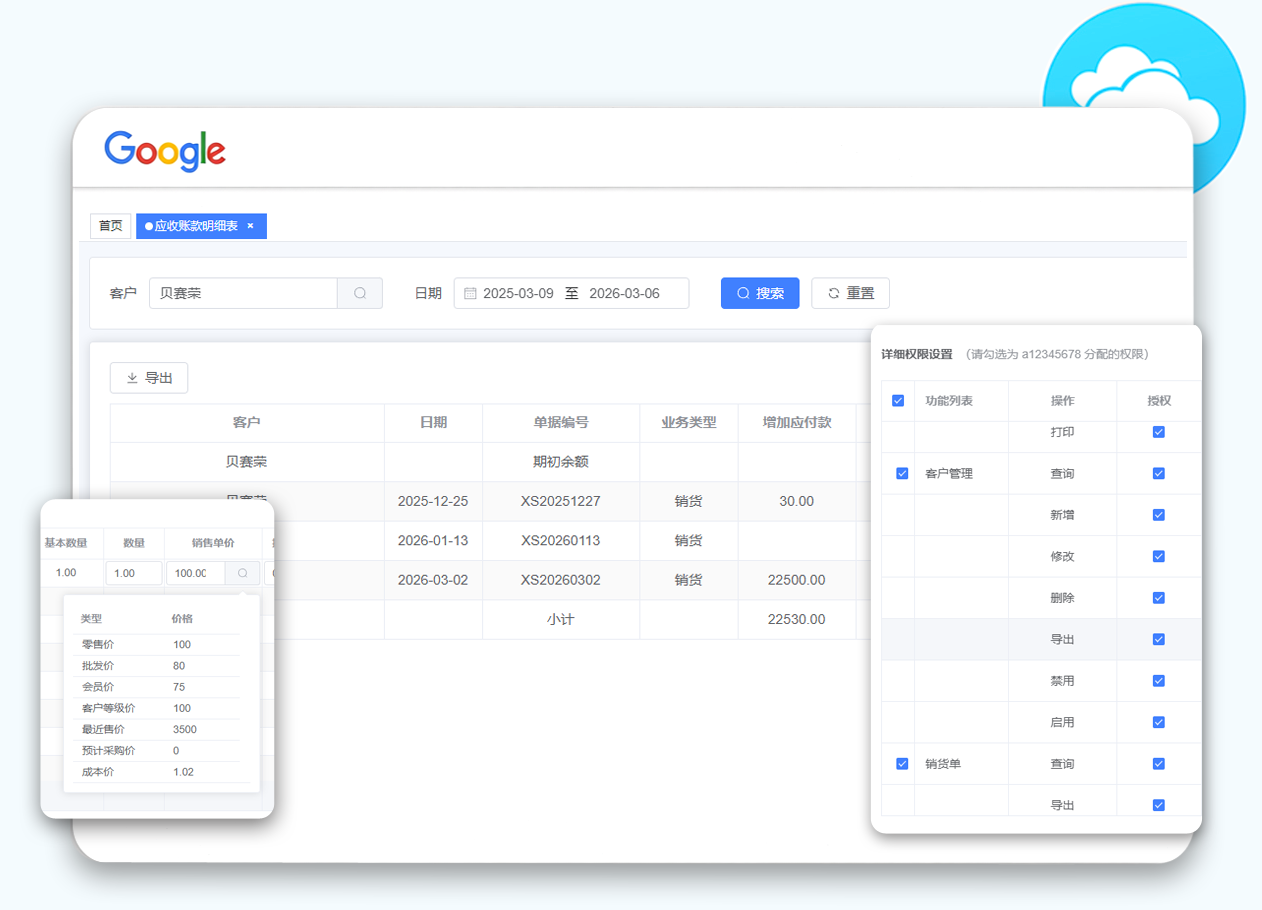1262x910 pixels.
Task: Open document XS20260302 in the table
Action: tap(560, 580)
